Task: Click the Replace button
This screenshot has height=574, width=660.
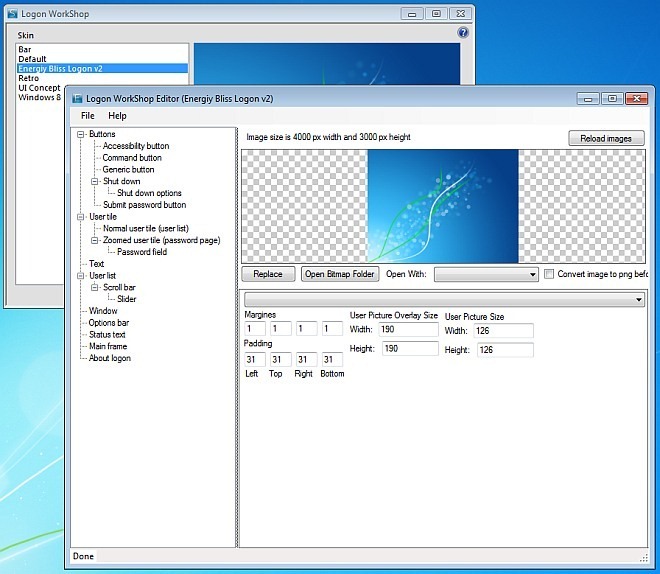Action: (268, 274)
